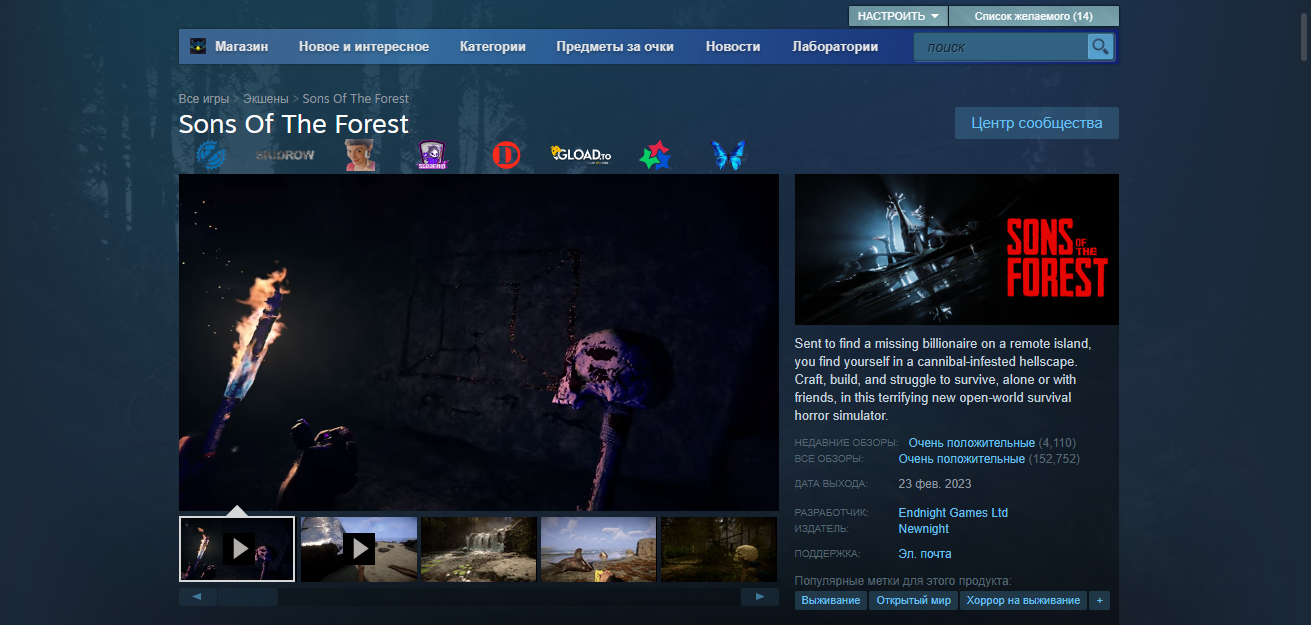Go to Предметы за очки
This screenshot has width=1311, height=625.
615,47
